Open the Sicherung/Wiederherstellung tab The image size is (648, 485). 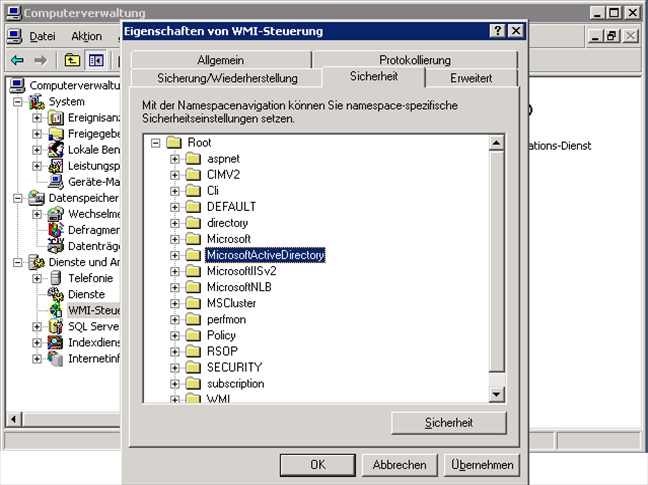click(227, 78)
